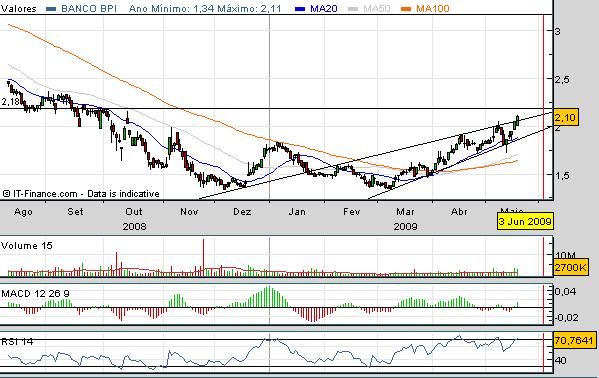The height and width of the screenshot is (378, 599).
Task: Click the Mar month label on time axis
Action: tap(405, 211)
